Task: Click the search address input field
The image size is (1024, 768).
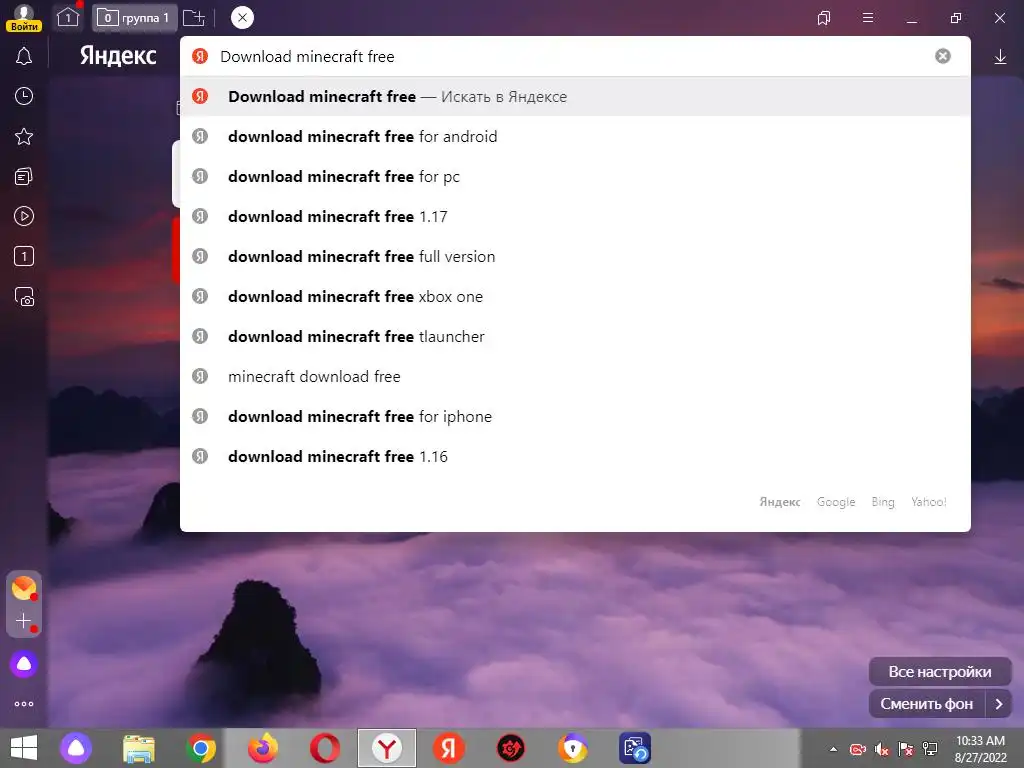Action: [x=575, y=56]
